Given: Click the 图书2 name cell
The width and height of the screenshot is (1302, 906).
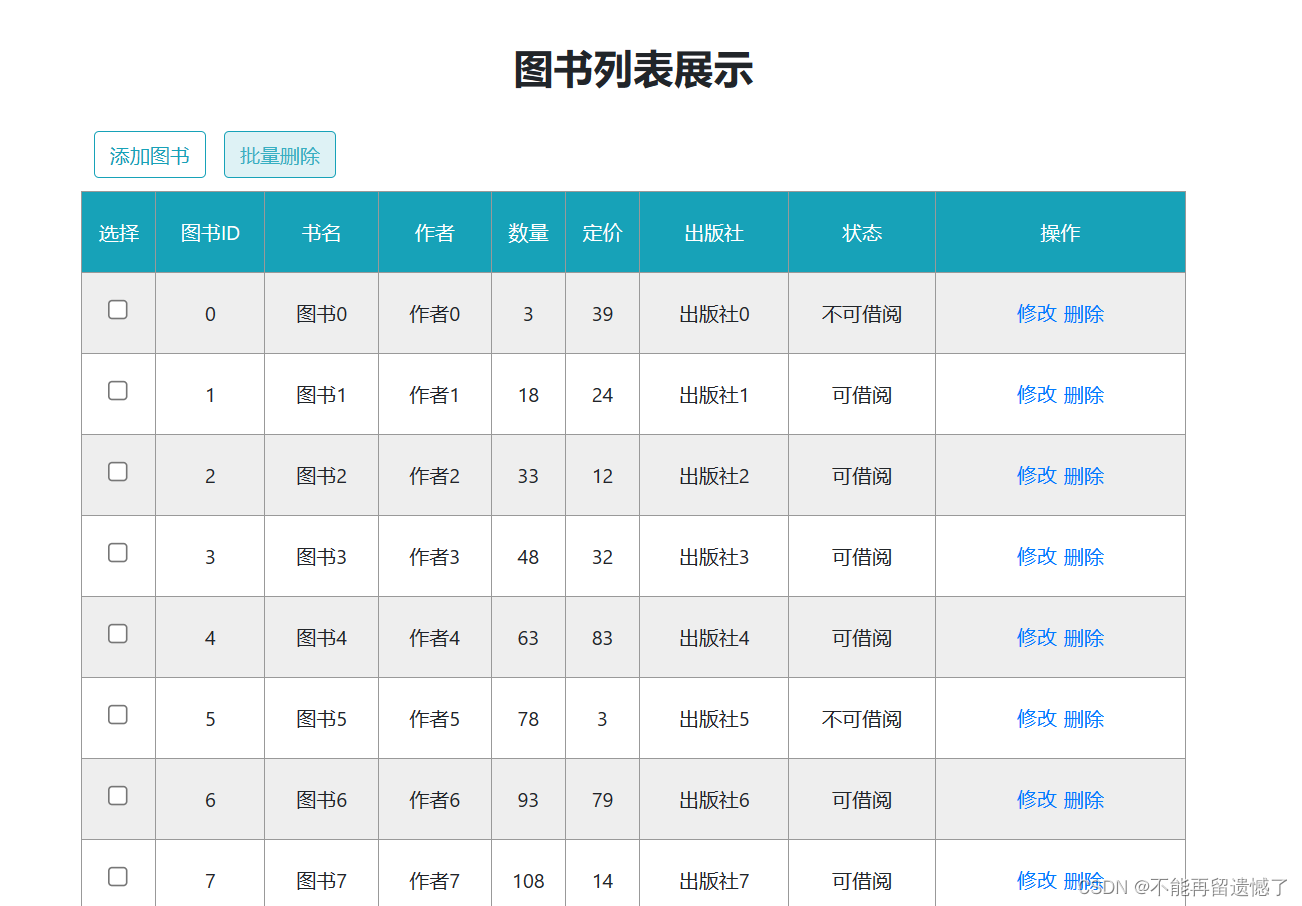Looking at the screenshot, I should point(322,476).
